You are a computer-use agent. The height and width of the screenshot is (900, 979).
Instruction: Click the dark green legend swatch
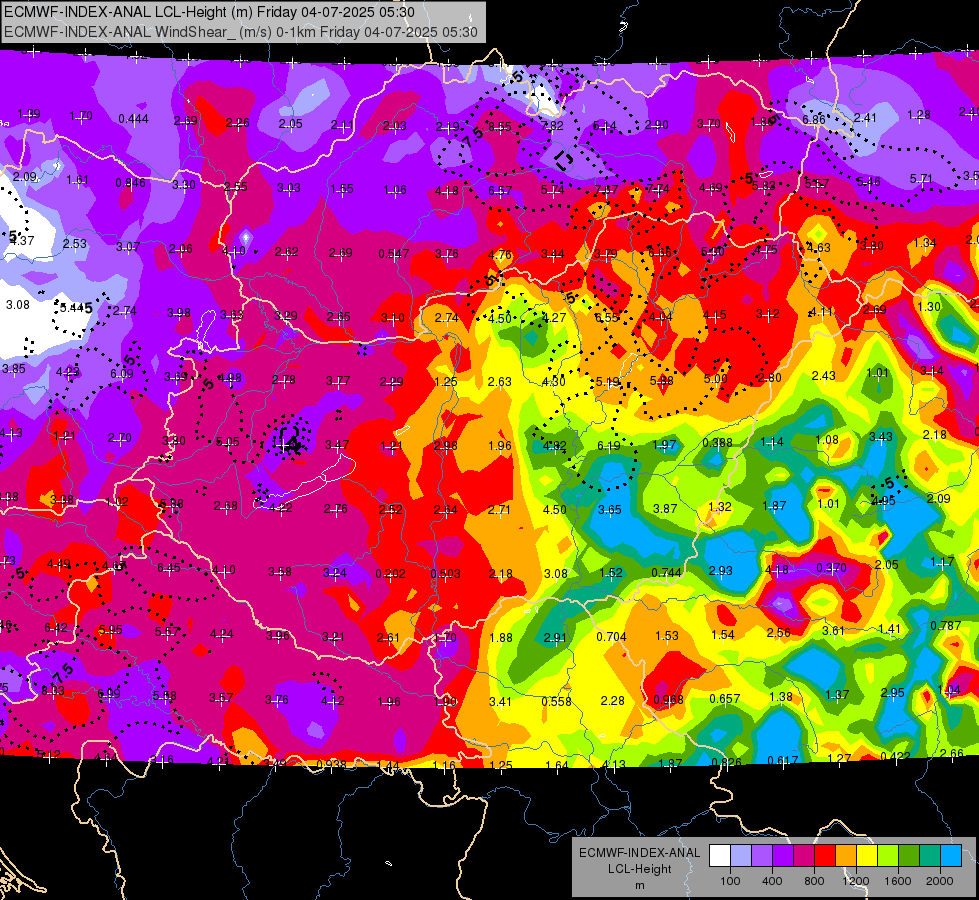pos(909,856)
